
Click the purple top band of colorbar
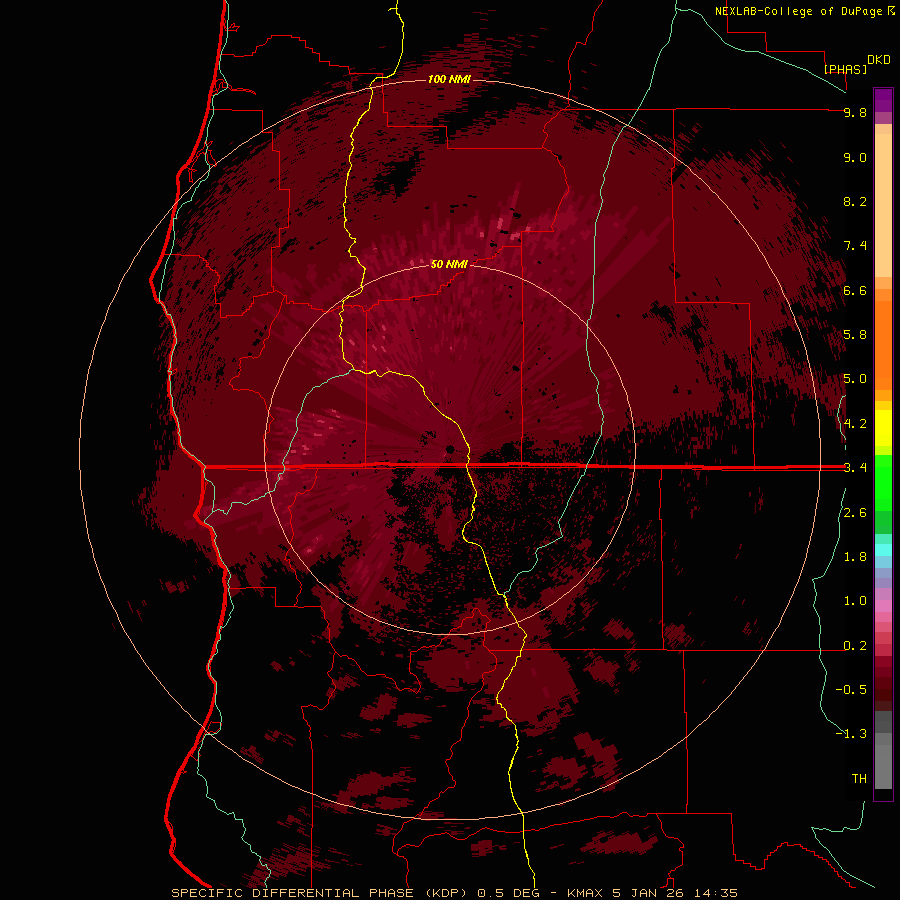point(883,100)
